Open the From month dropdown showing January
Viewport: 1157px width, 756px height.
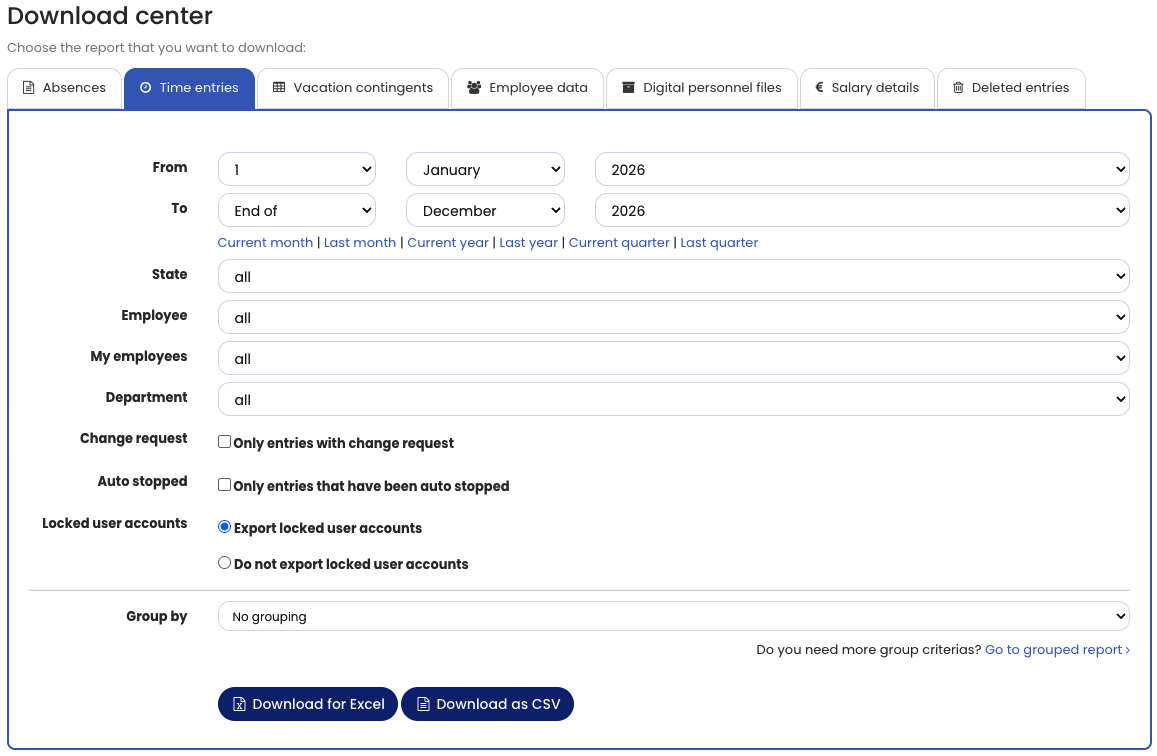point(485,170)
